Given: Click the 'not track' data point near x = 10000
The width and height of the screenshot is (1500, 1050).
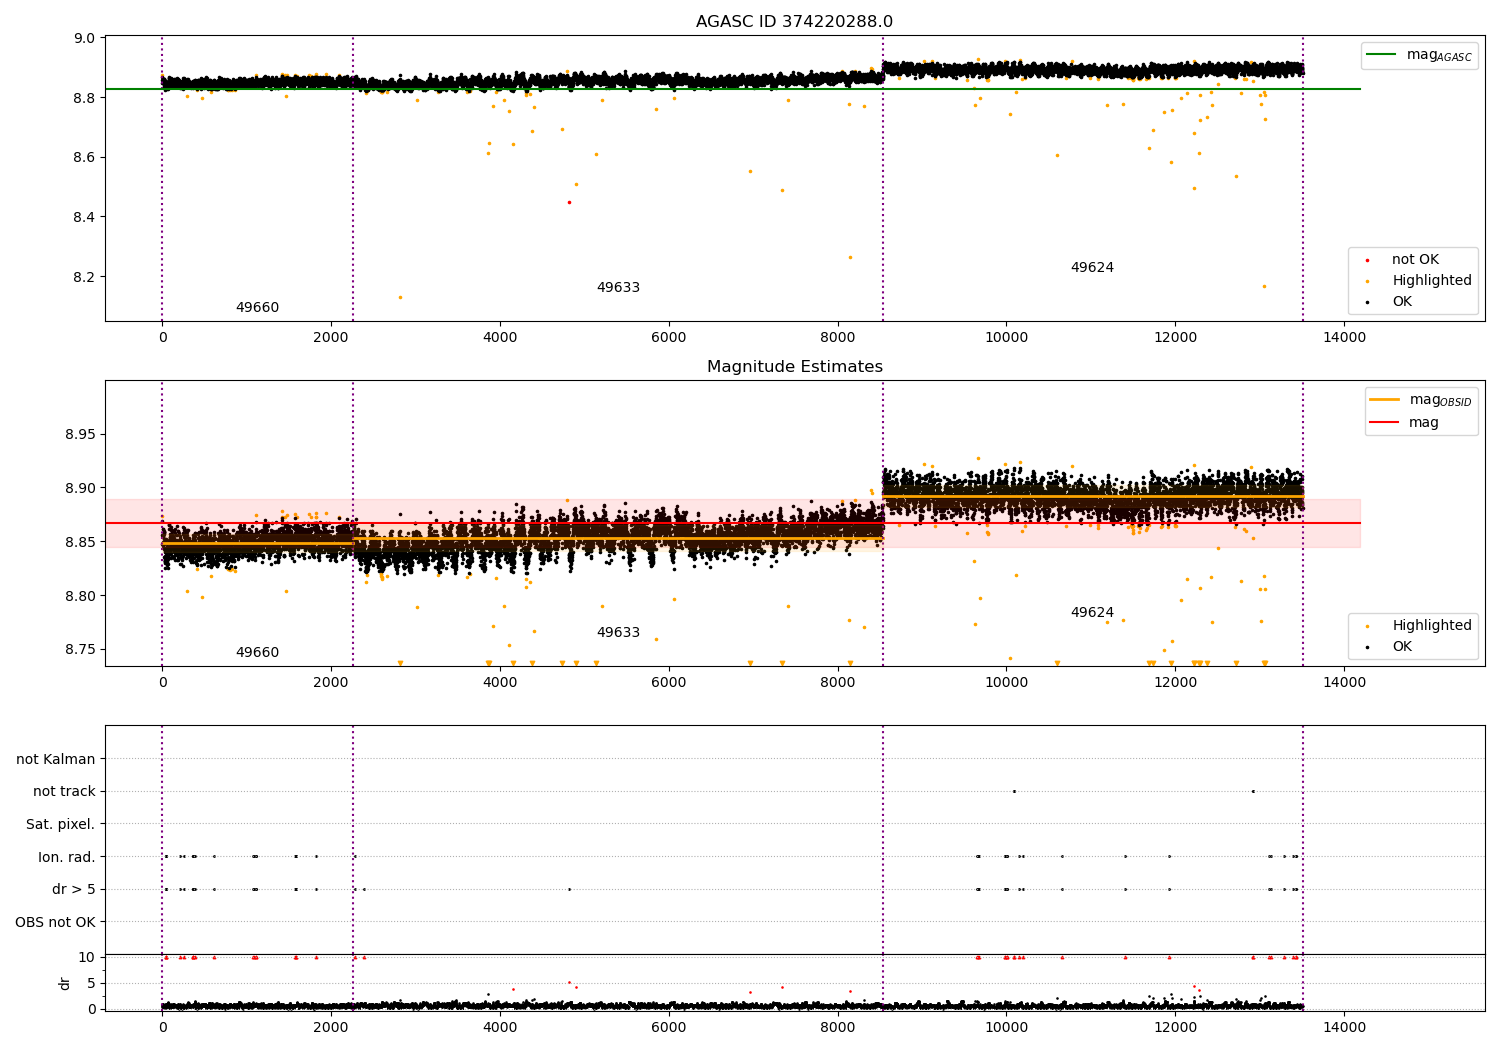Looking at the screenshot, I should [1014, 791].
